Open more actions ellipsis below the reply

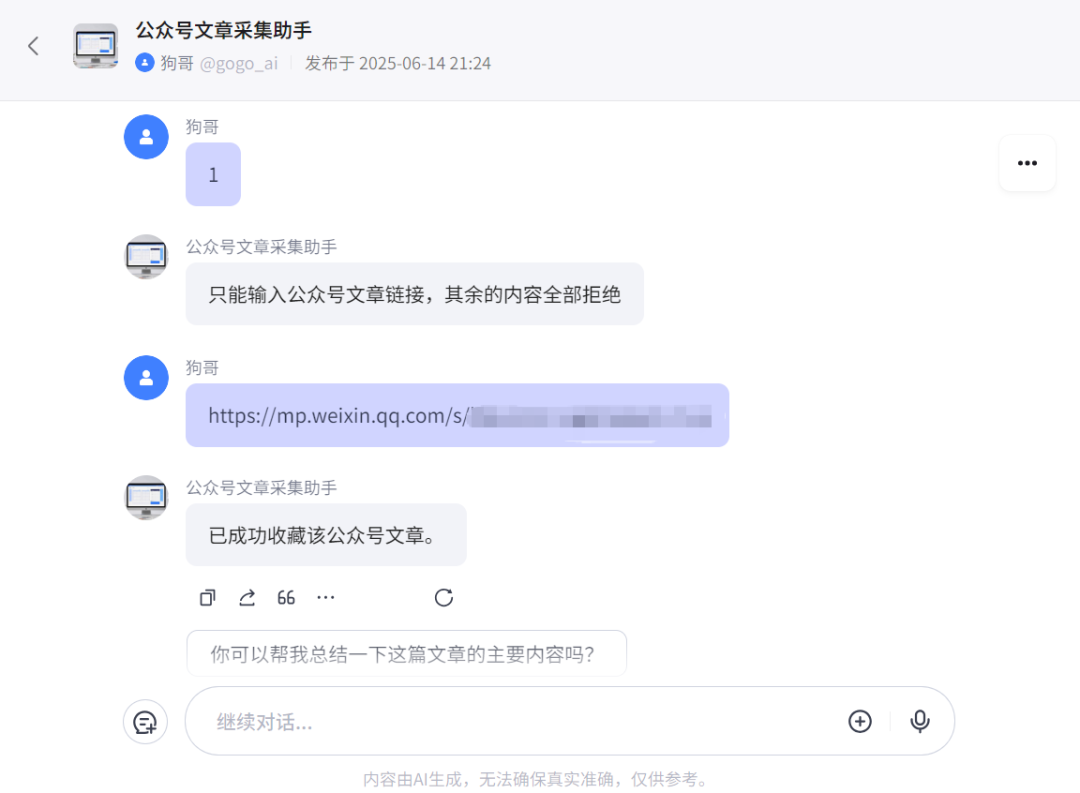[x=325, y=597]
